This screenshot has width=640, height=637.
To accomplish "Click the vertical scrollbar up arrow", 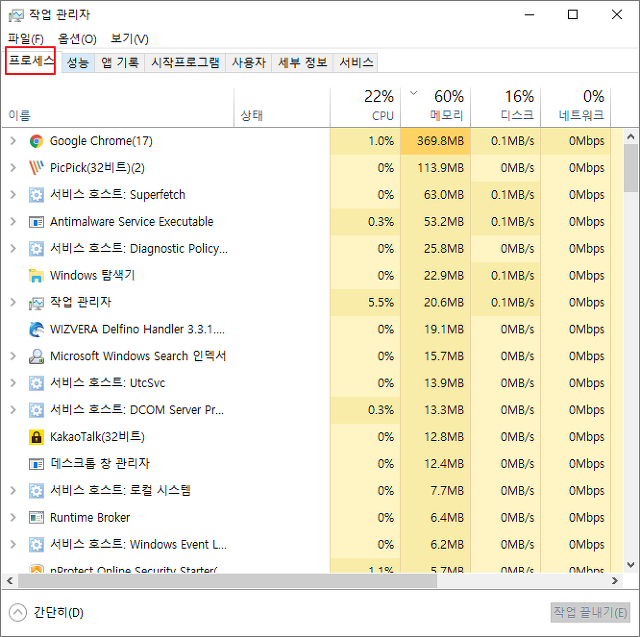I will point(631,137).
